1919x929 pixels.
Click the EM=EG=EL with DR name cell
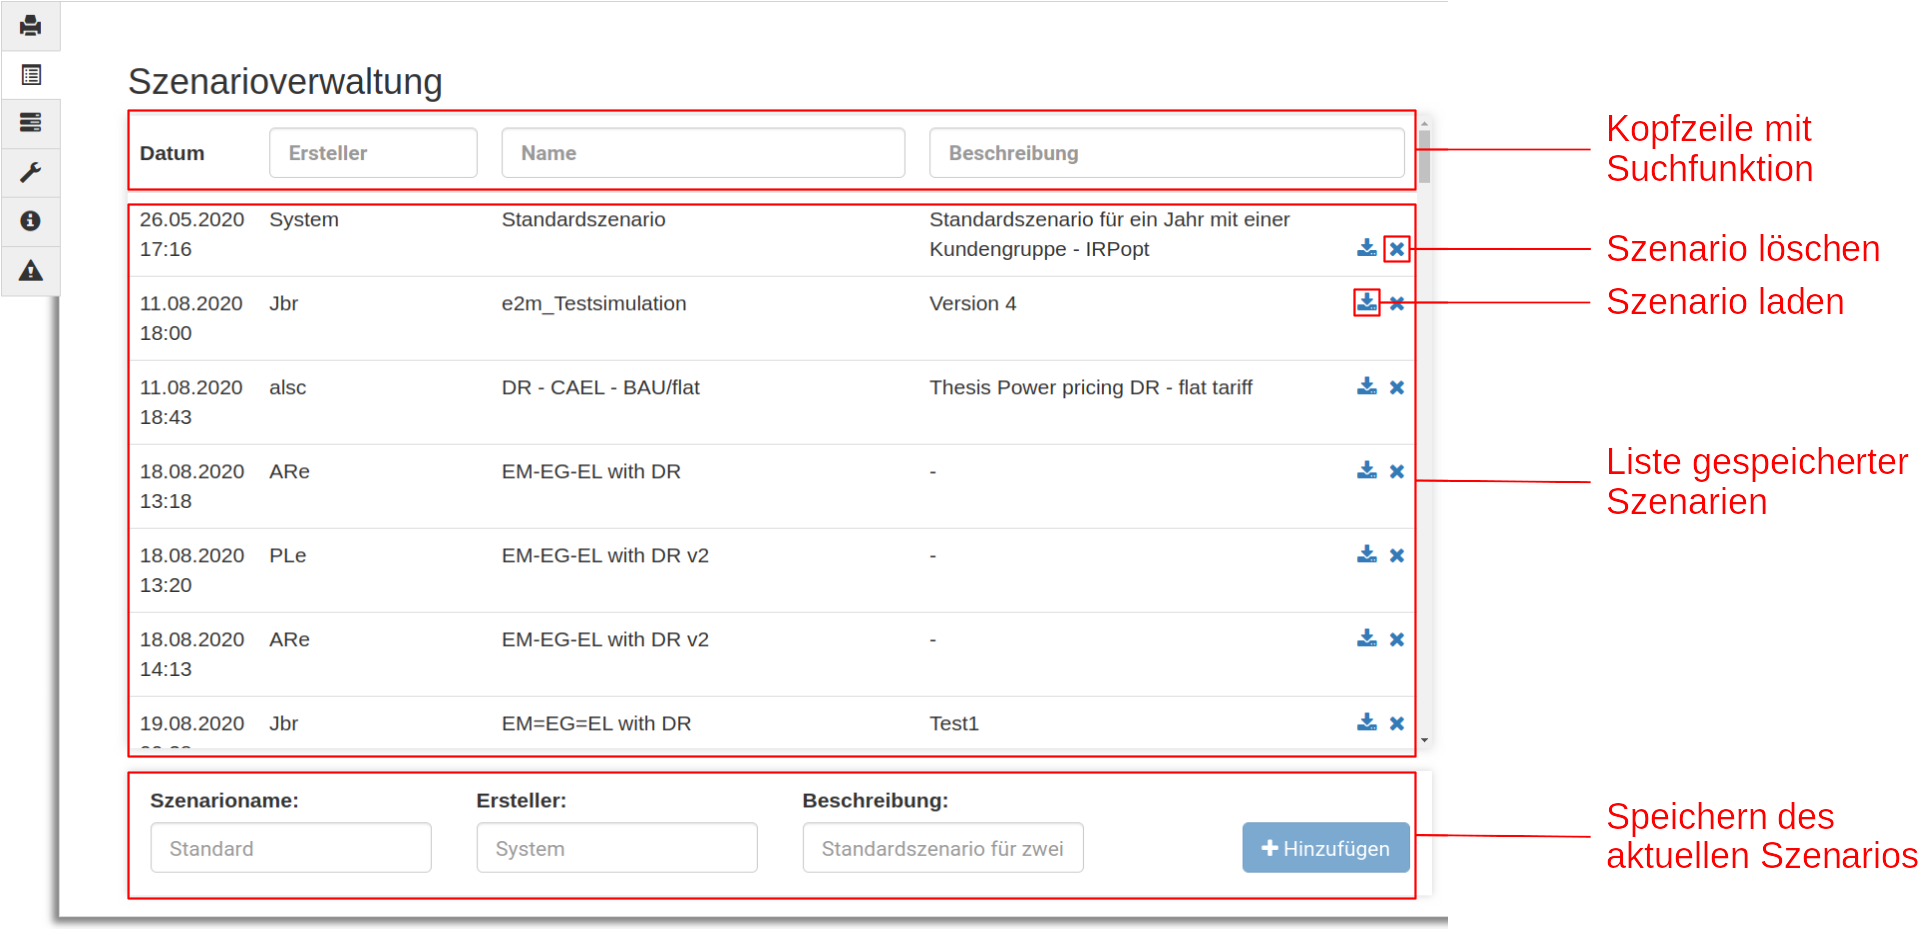(x=596, y=723)
